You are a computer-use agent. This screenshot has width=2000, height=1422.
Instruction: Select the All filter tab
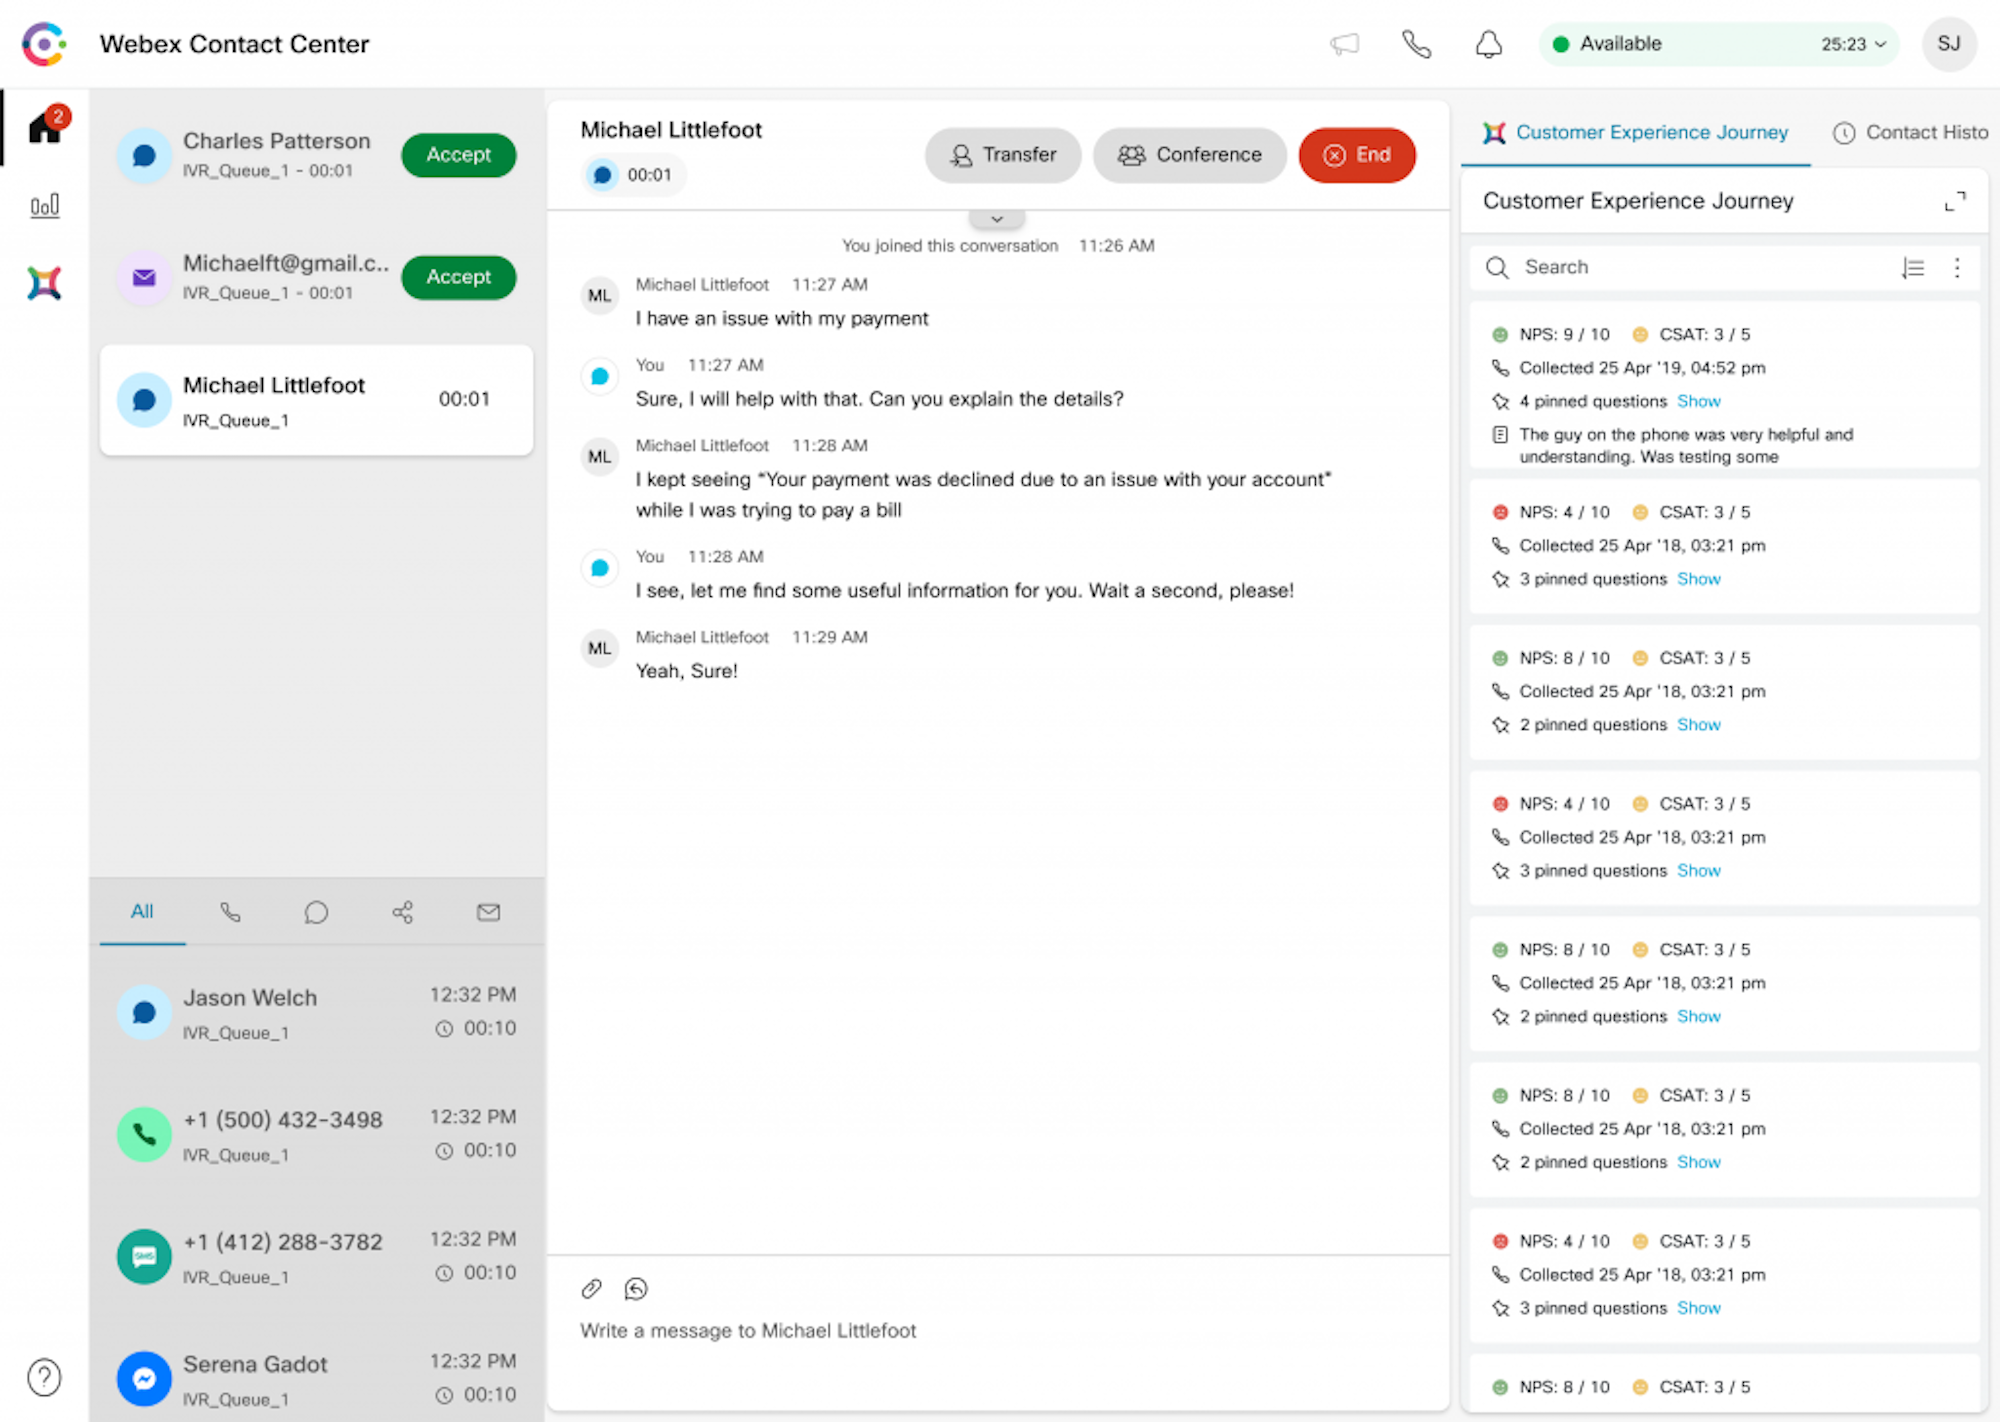click(143, 911)
